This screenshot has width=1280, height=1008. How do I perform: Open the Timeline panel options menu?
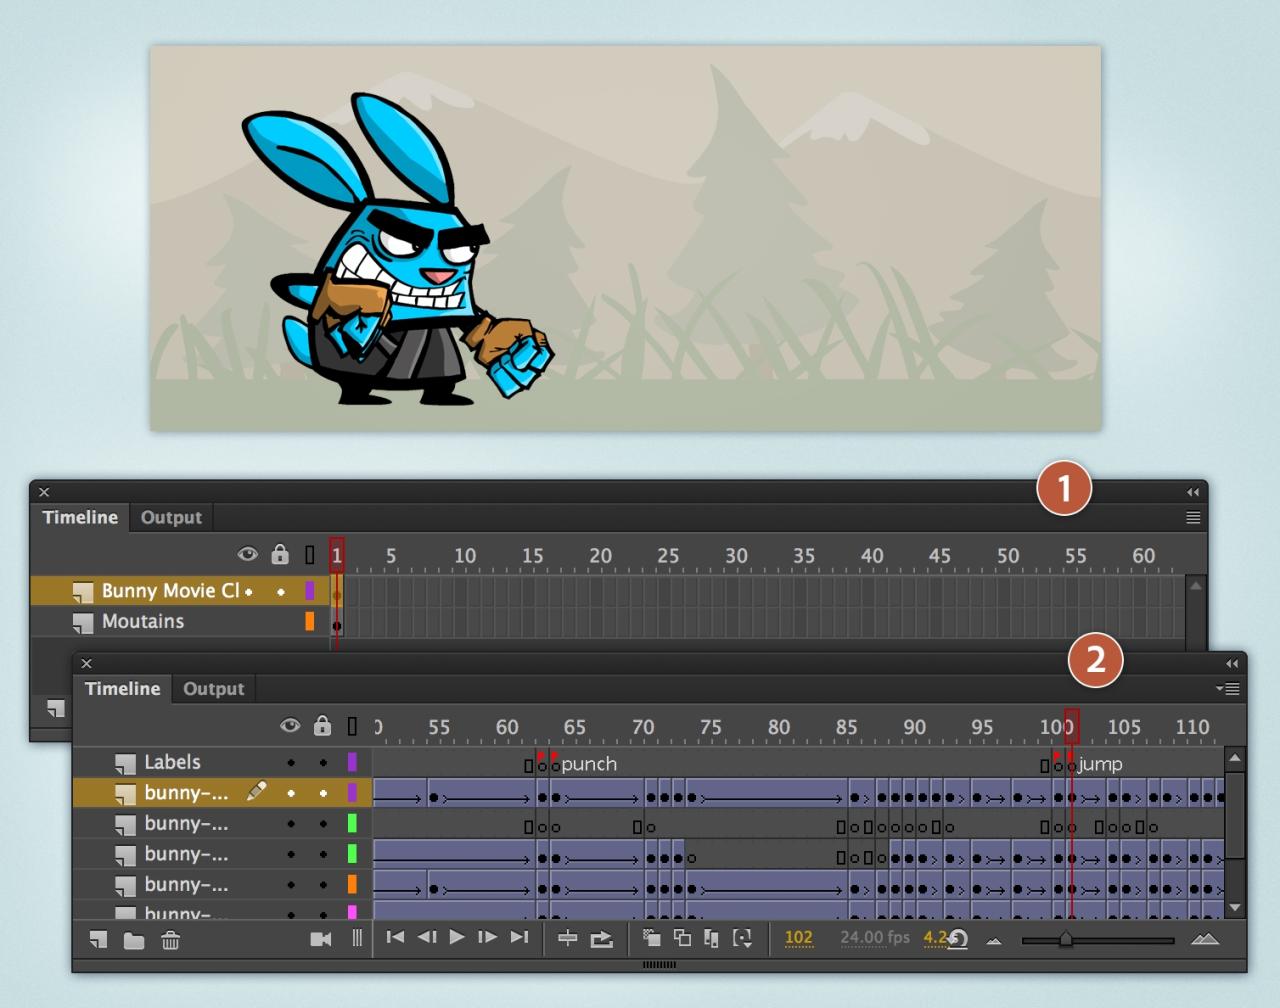click(1193, 517)
